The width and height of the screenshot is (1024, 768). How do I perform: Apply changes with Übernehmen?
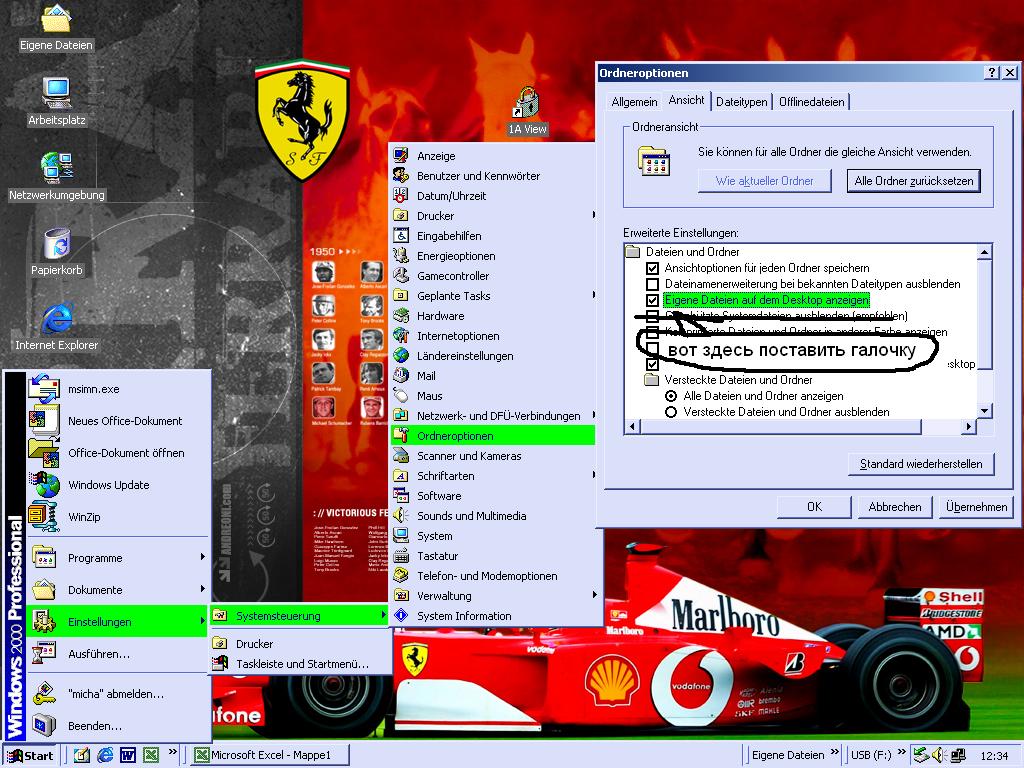[976, 507]
